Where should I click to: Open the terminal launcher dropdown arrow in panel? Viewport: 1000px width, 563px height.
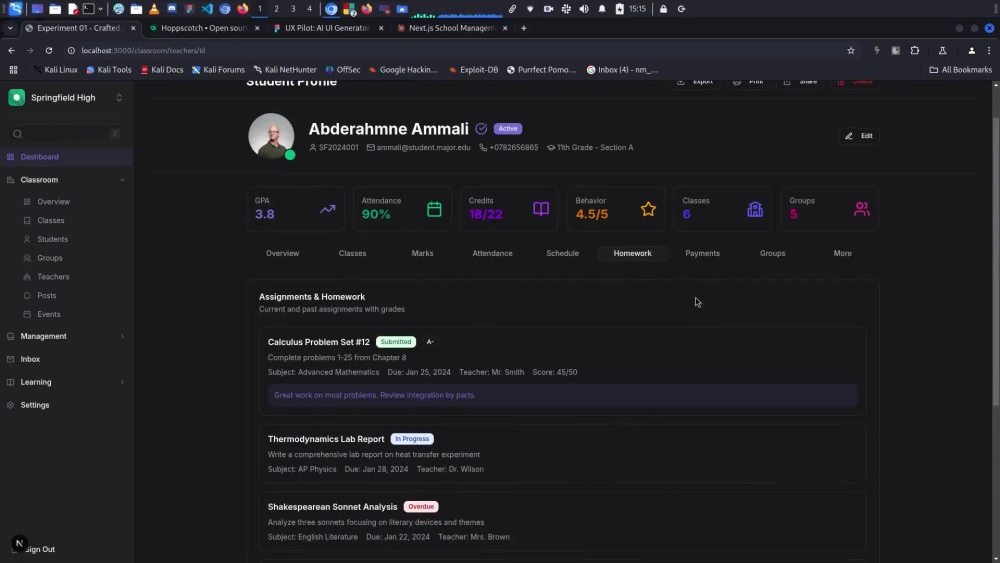[100, 9]
